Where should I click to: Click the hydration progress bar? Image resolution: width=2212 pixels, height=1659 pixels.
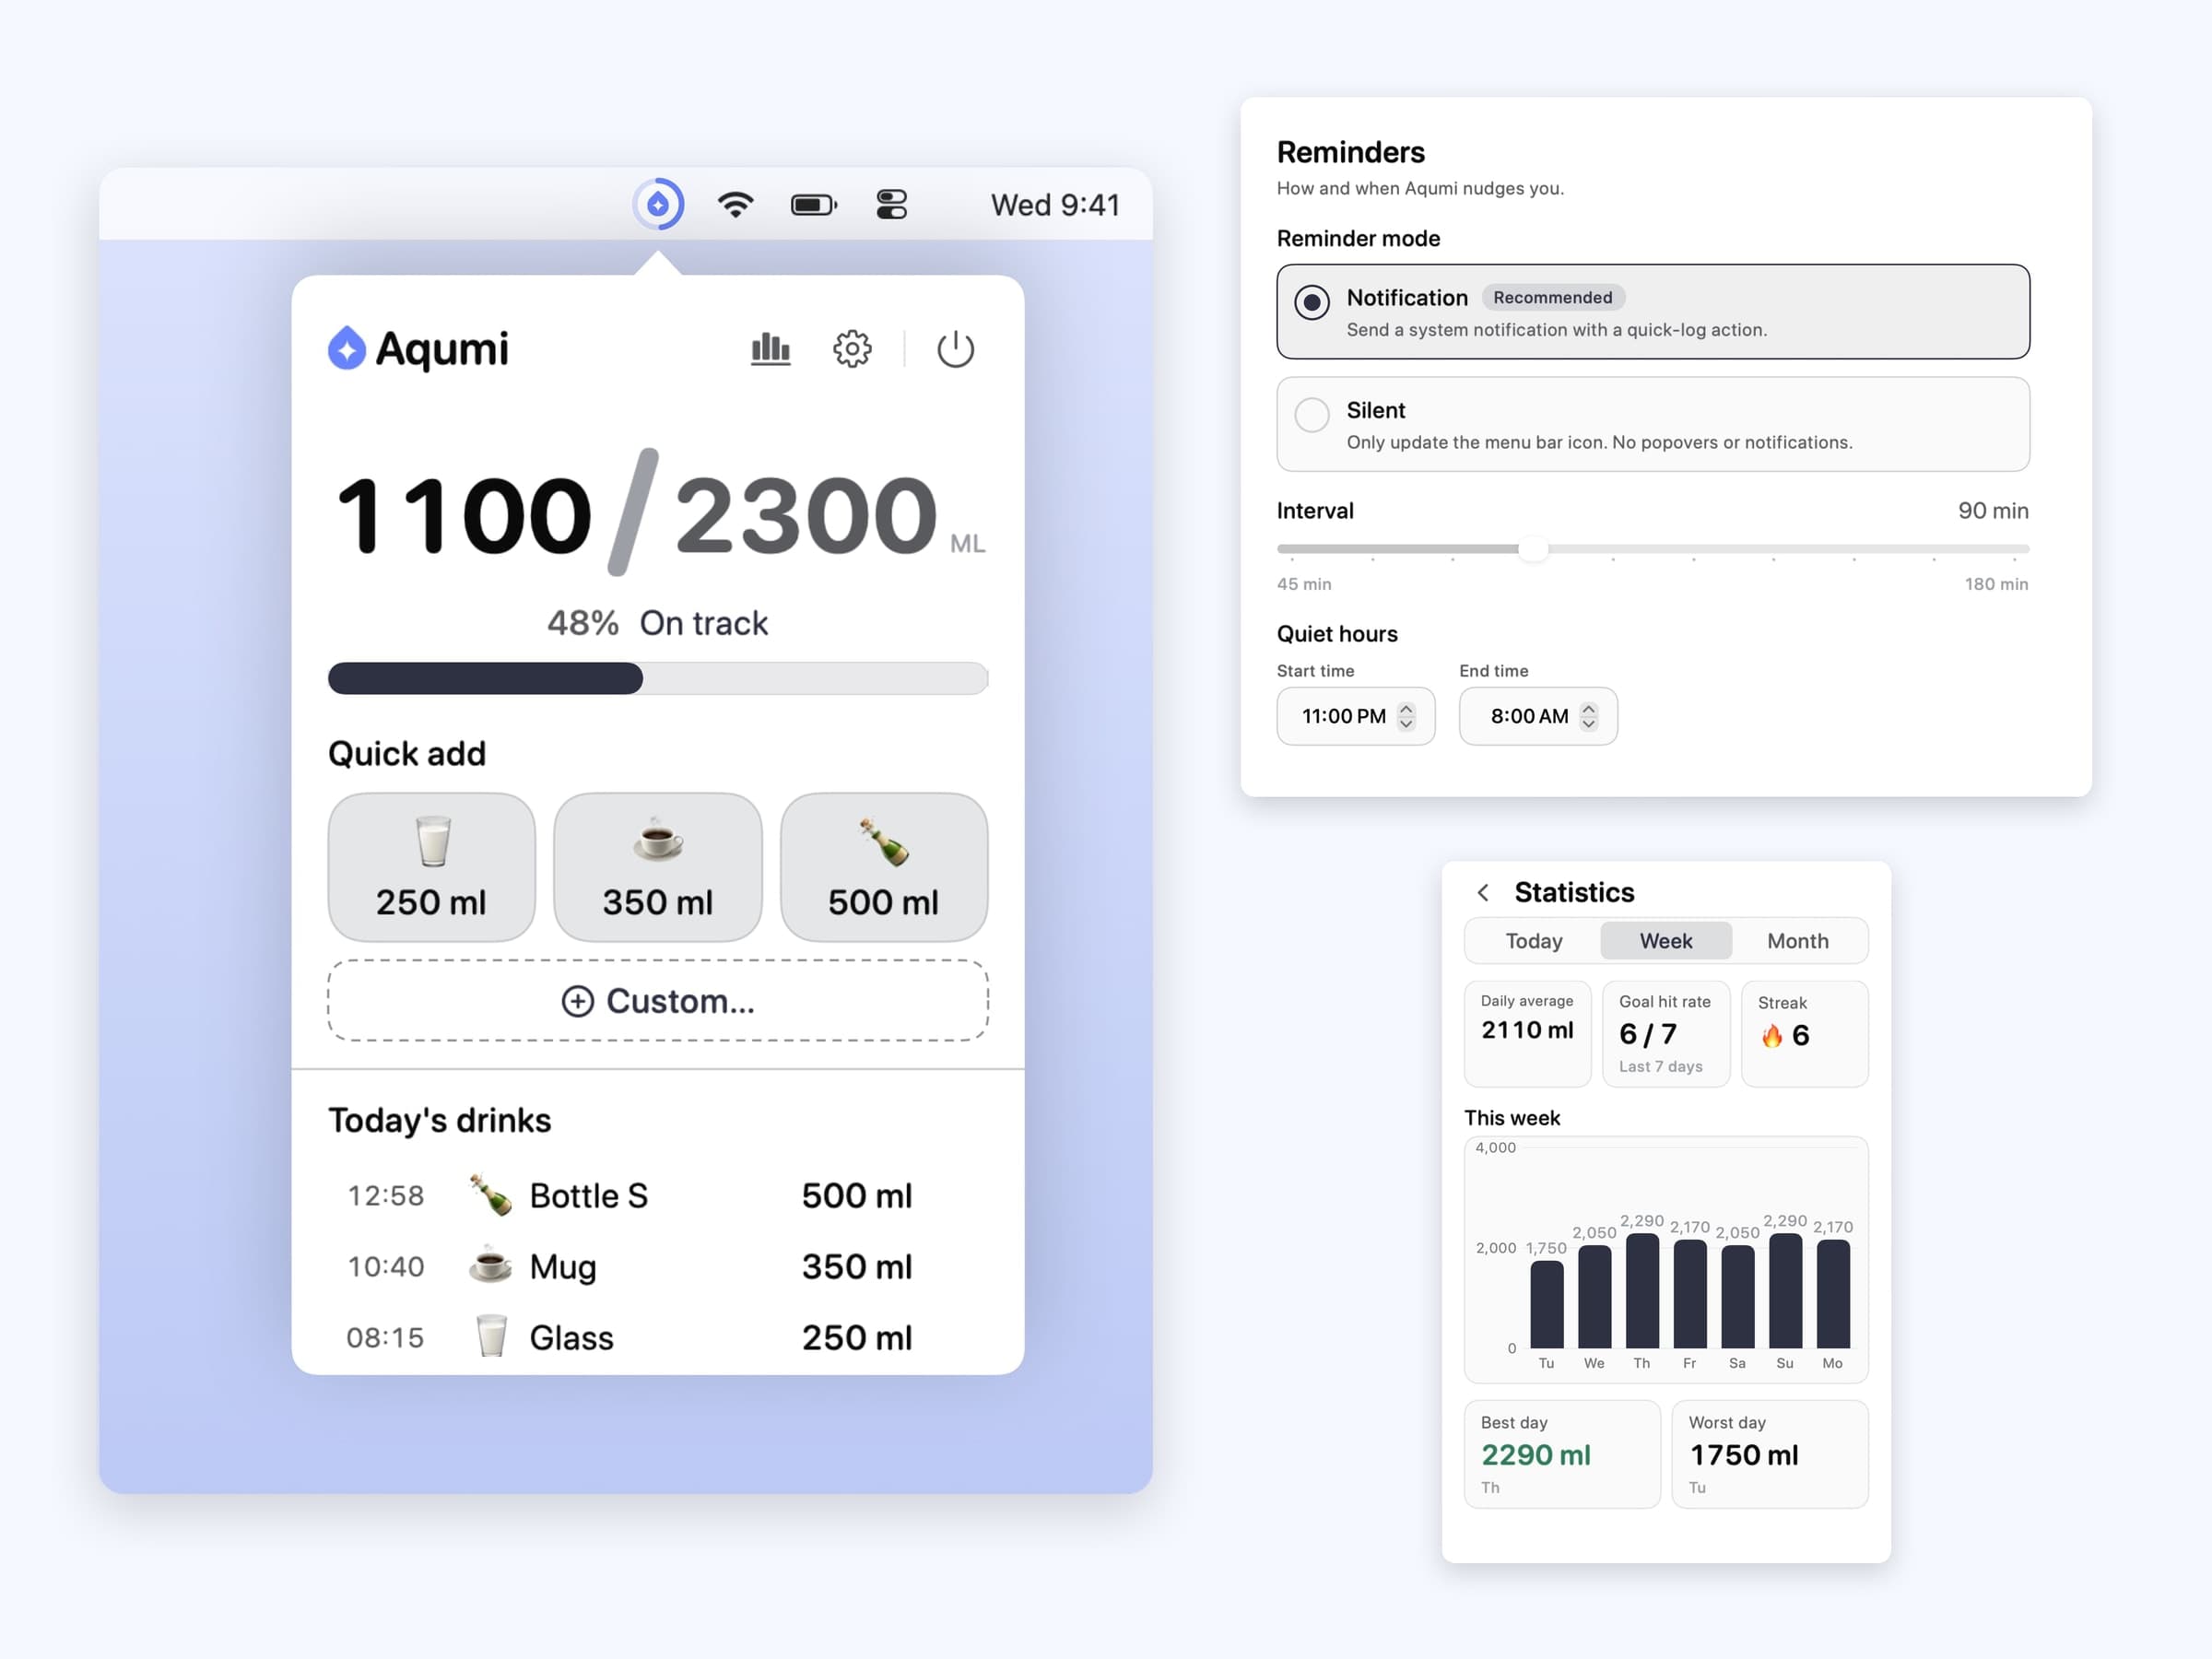(x=658, y=678)
